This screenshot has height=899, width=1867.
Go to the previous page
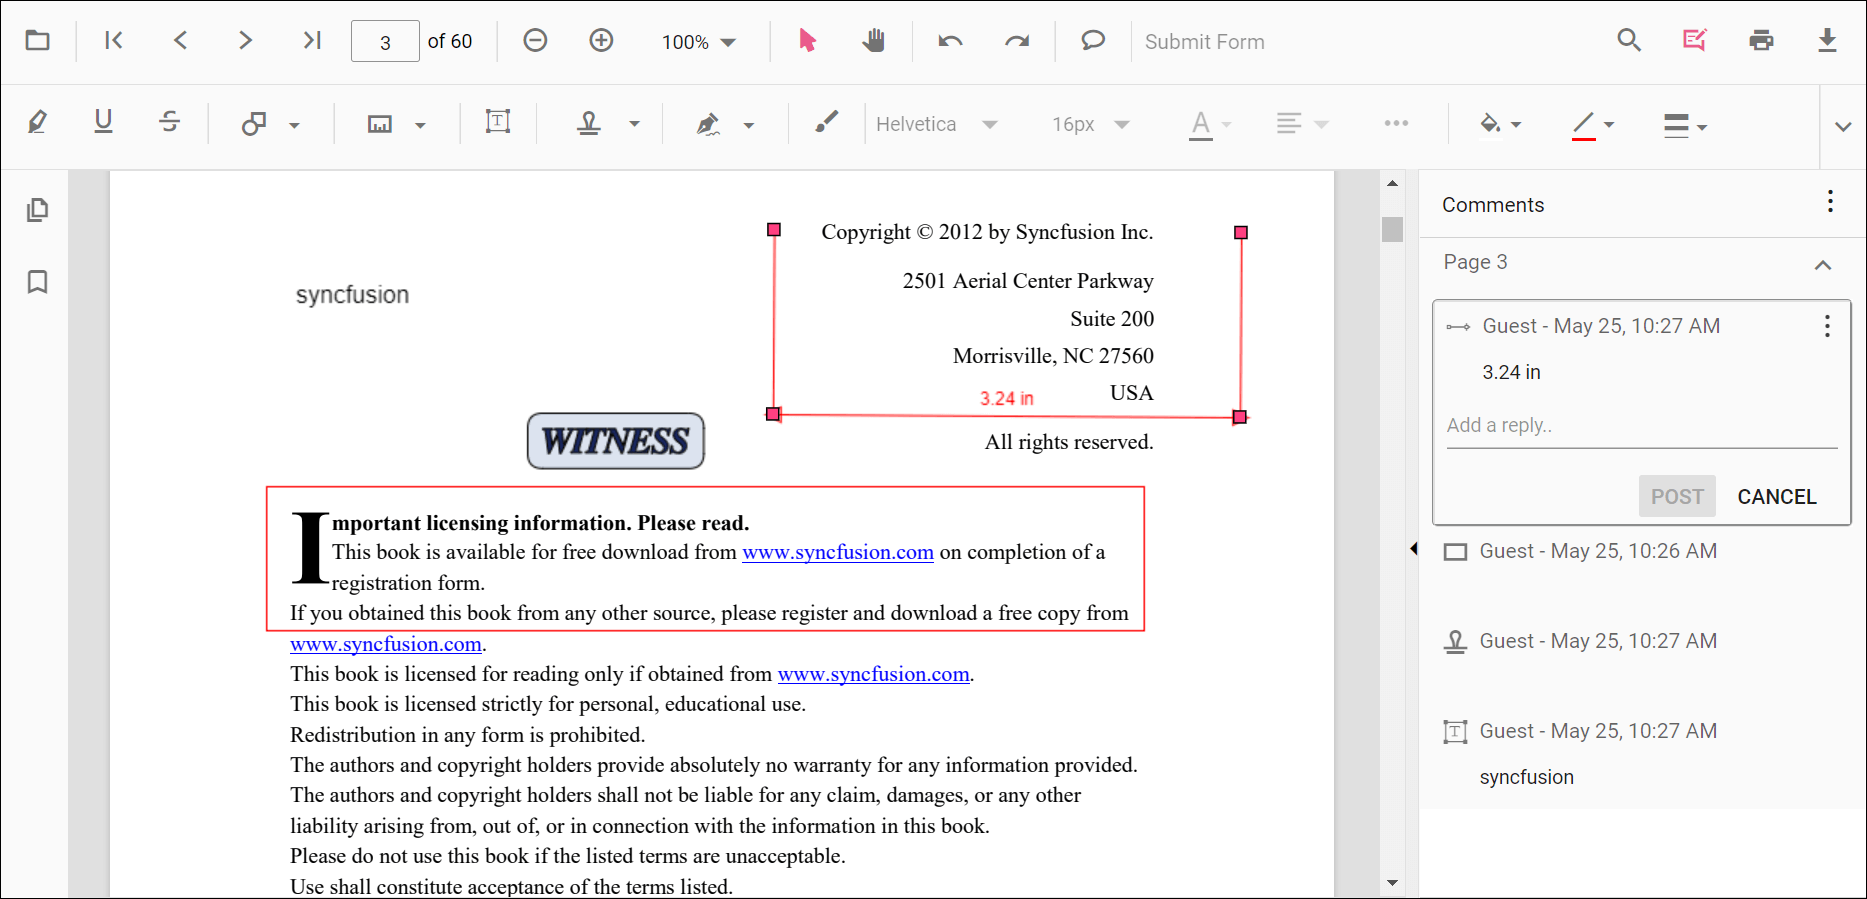(180, 40)
